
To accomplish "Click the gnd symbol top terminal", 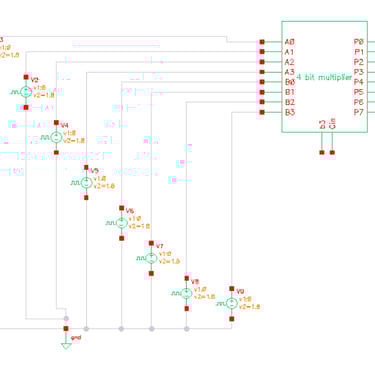I will pos(66,329).
